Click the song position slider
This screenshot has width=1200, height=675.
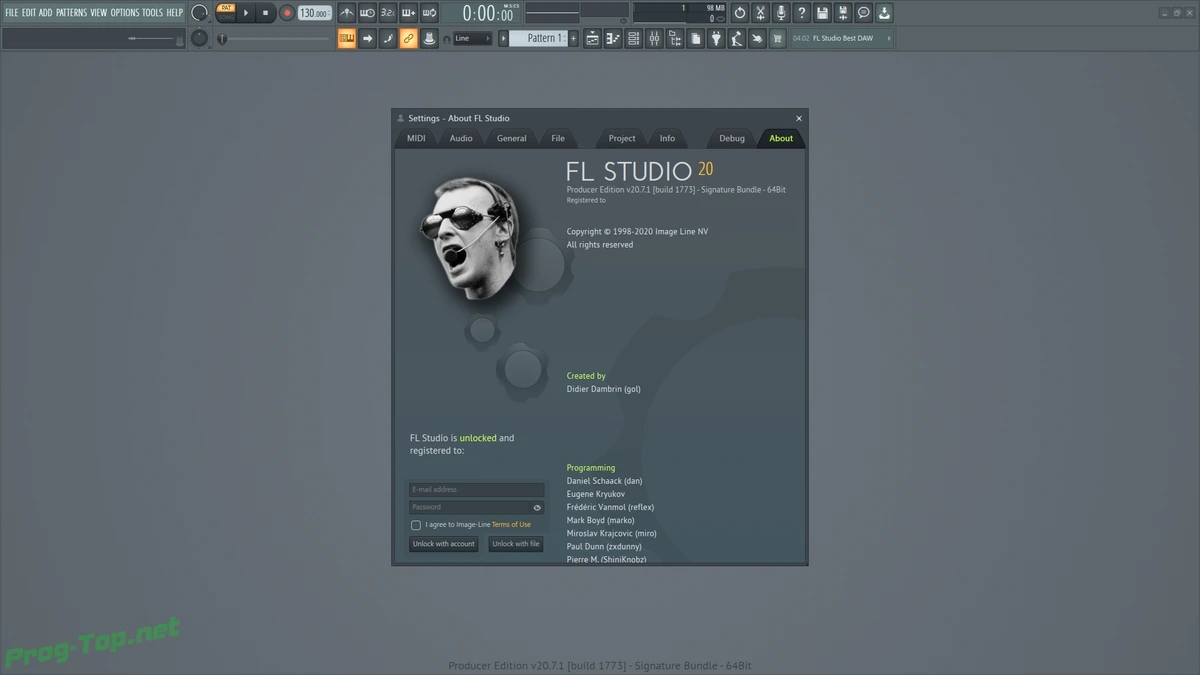point(274,39)
